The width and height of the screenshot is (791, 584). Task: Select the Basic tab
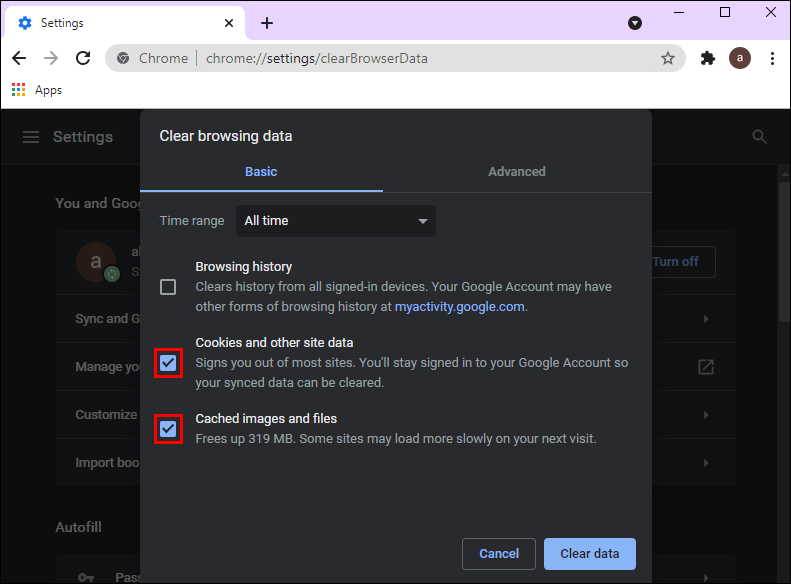coord(261,172)
